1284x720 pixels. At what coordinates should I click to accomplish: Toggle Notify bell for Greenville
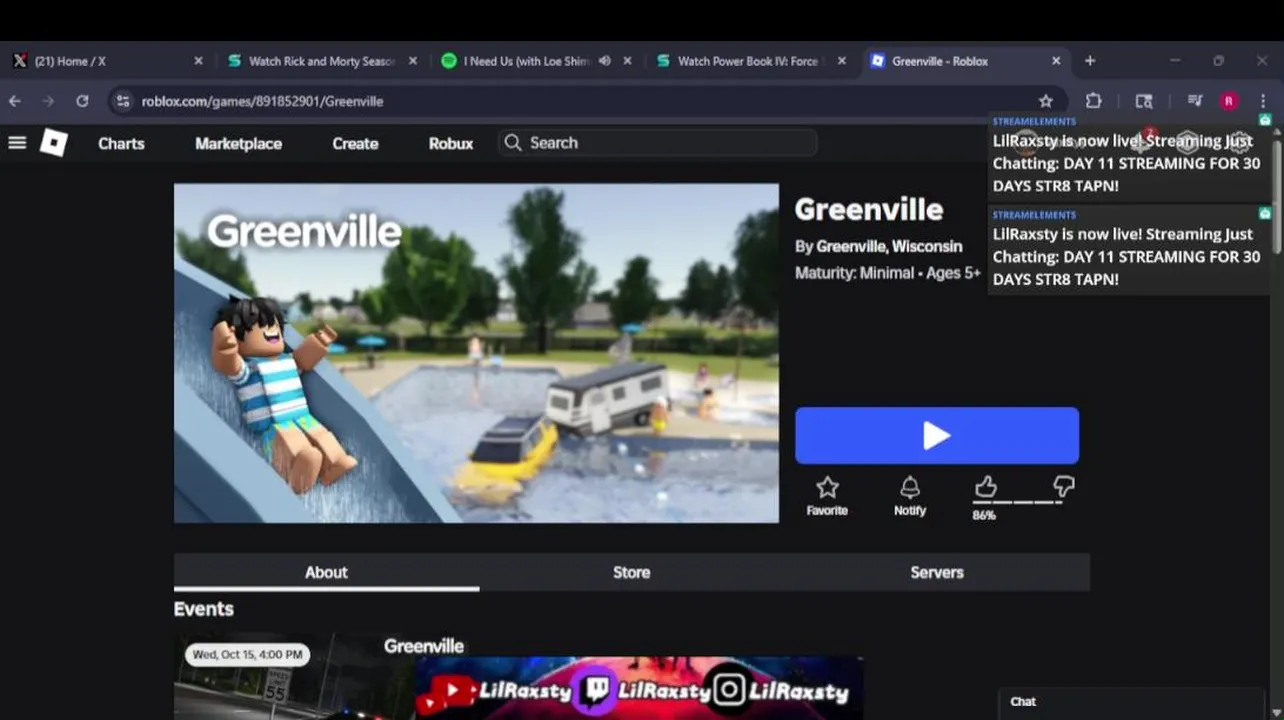[910, 496]
